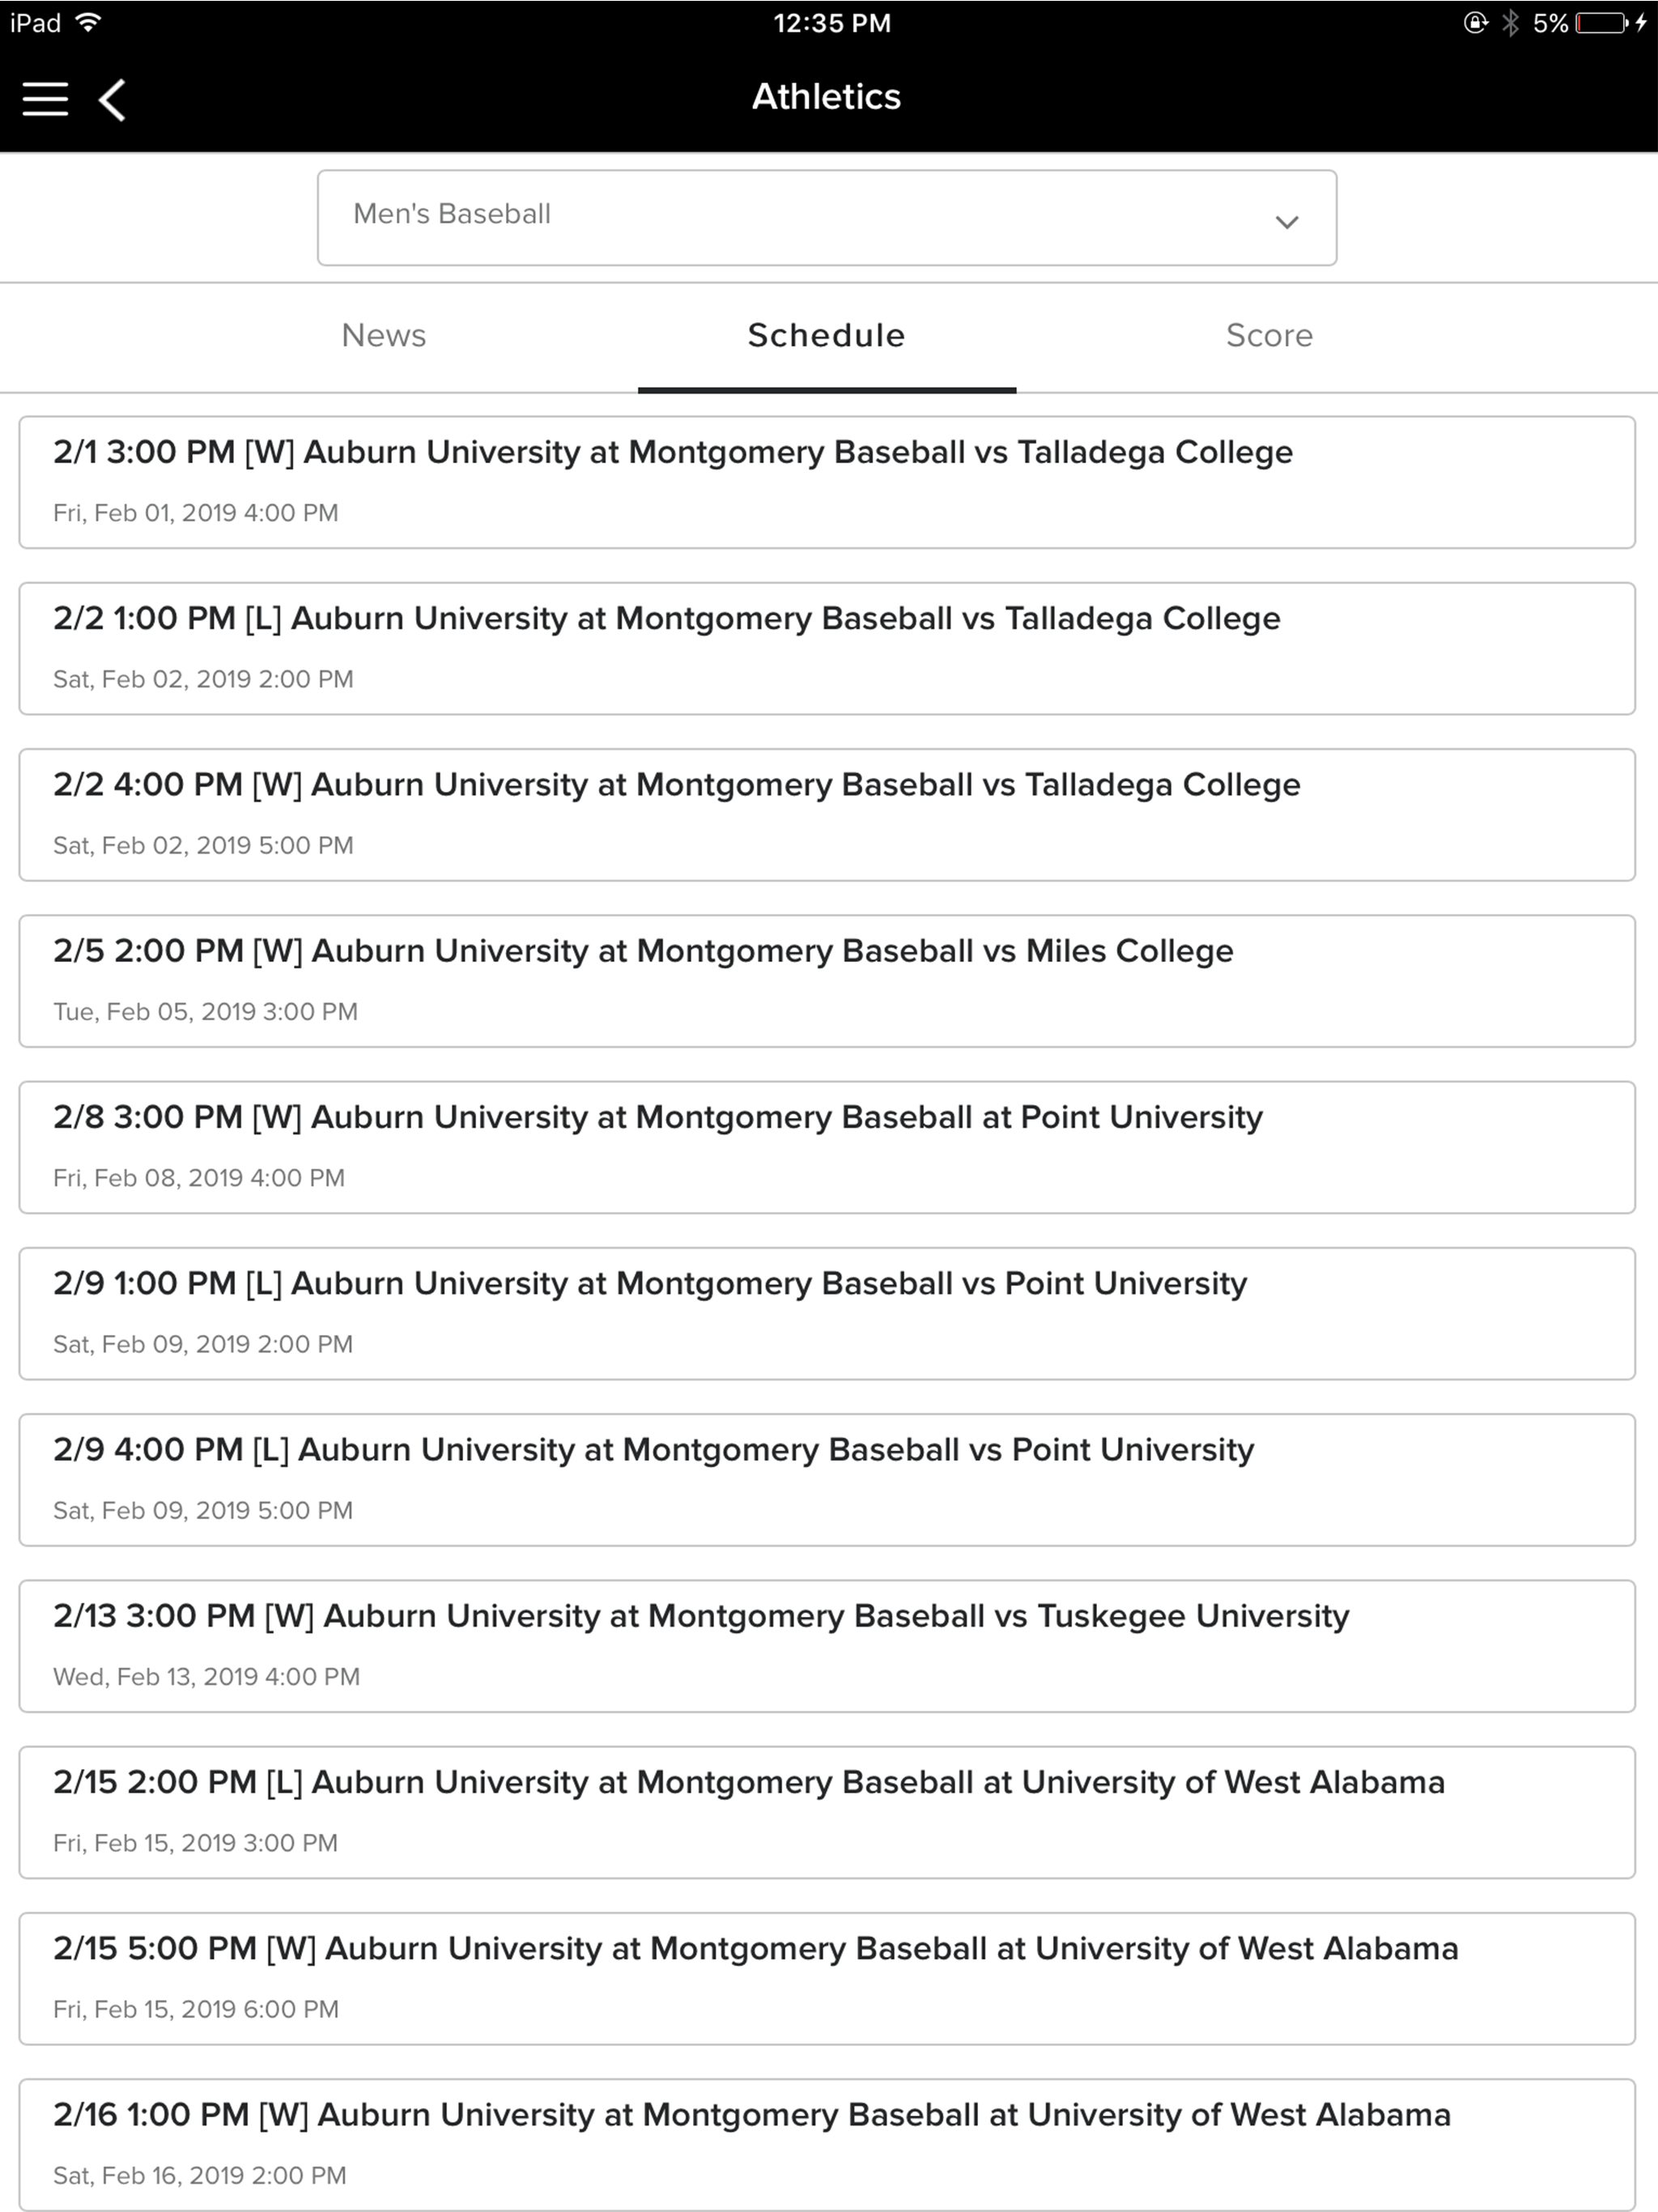Viewport: 1658px width, 2212px height.
Task: Open the 2/16 1:00 PM West Alabama game
Action: tap(827, 2144)
